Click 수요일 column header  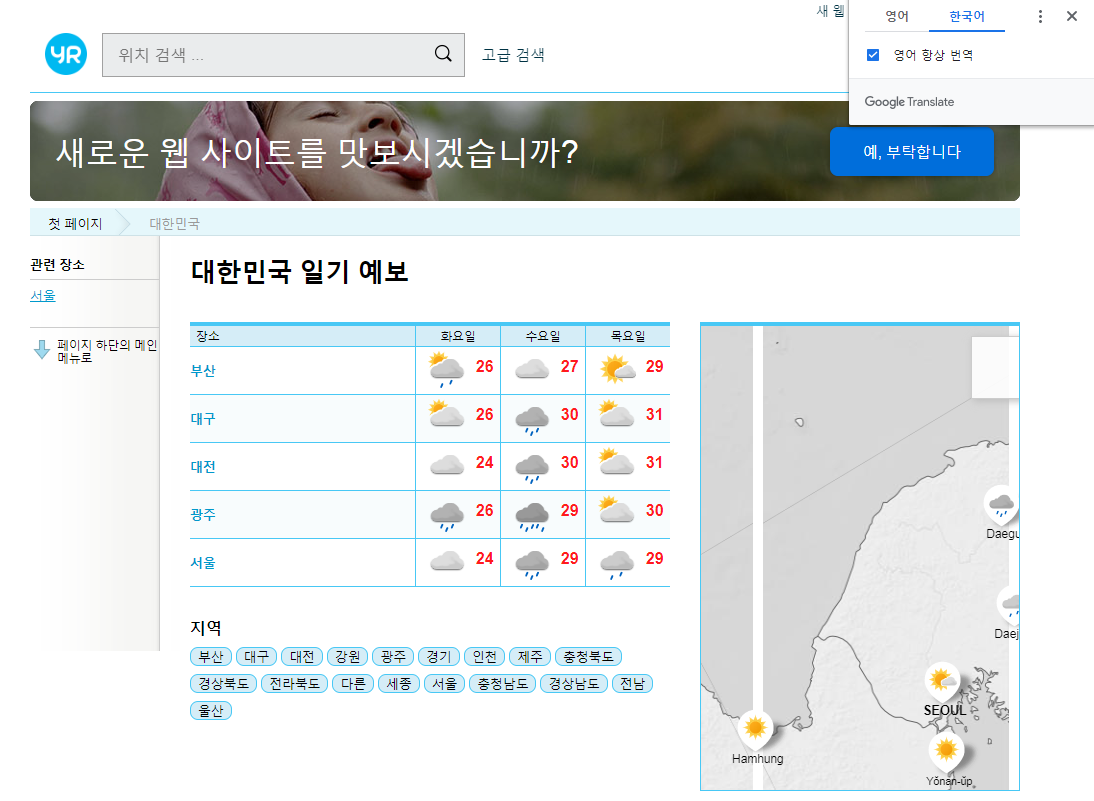coord(543,336)
